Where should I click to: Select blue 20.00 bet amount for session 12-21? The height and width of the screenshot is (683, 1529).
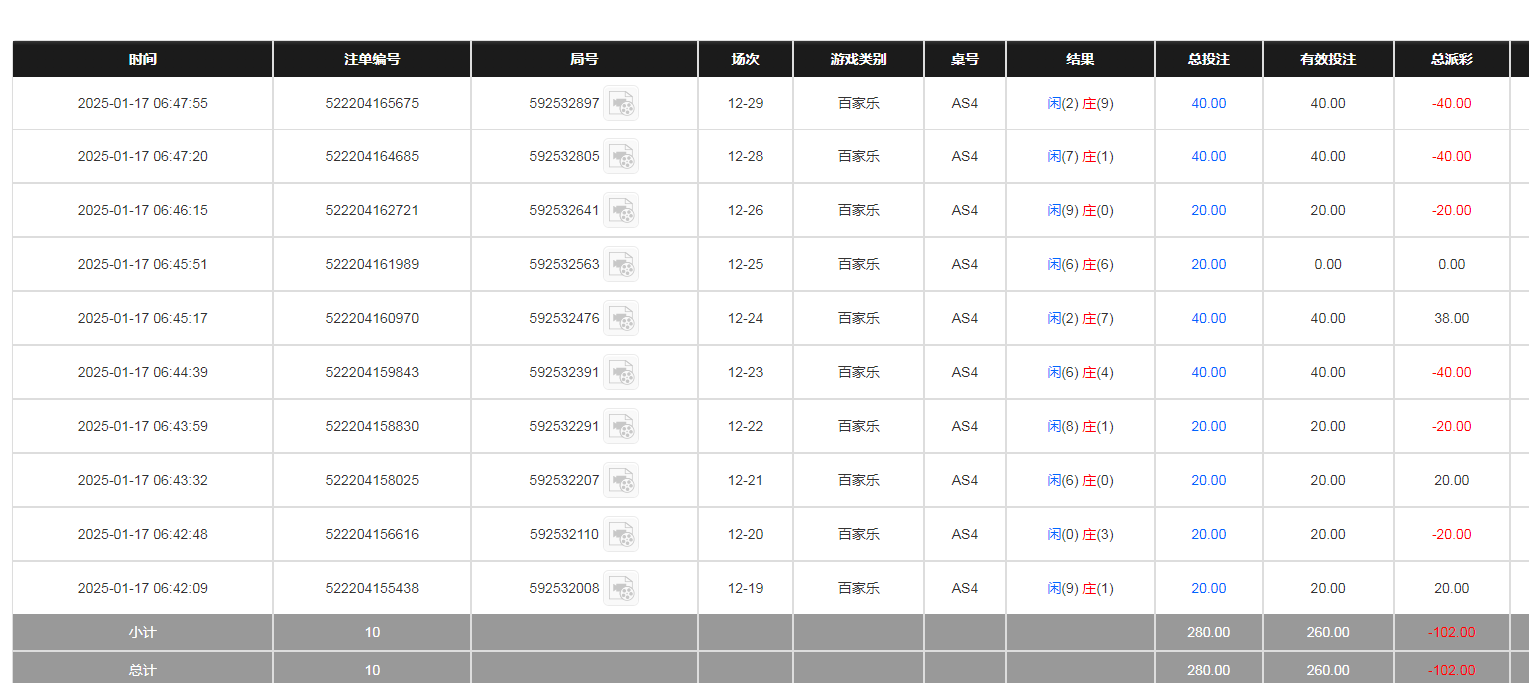coord(1208,480)
